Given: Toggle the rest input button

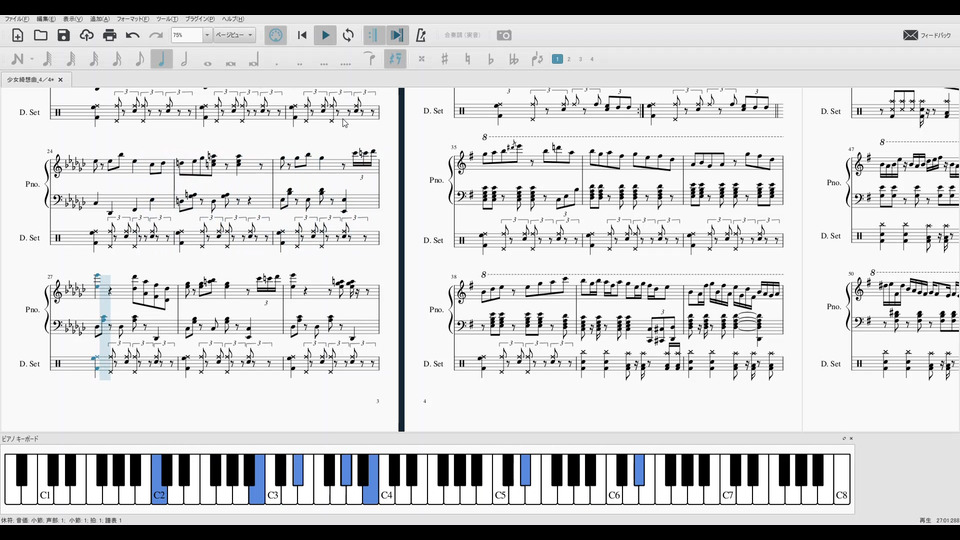Looking at the screenshot, I should point(396,59).
